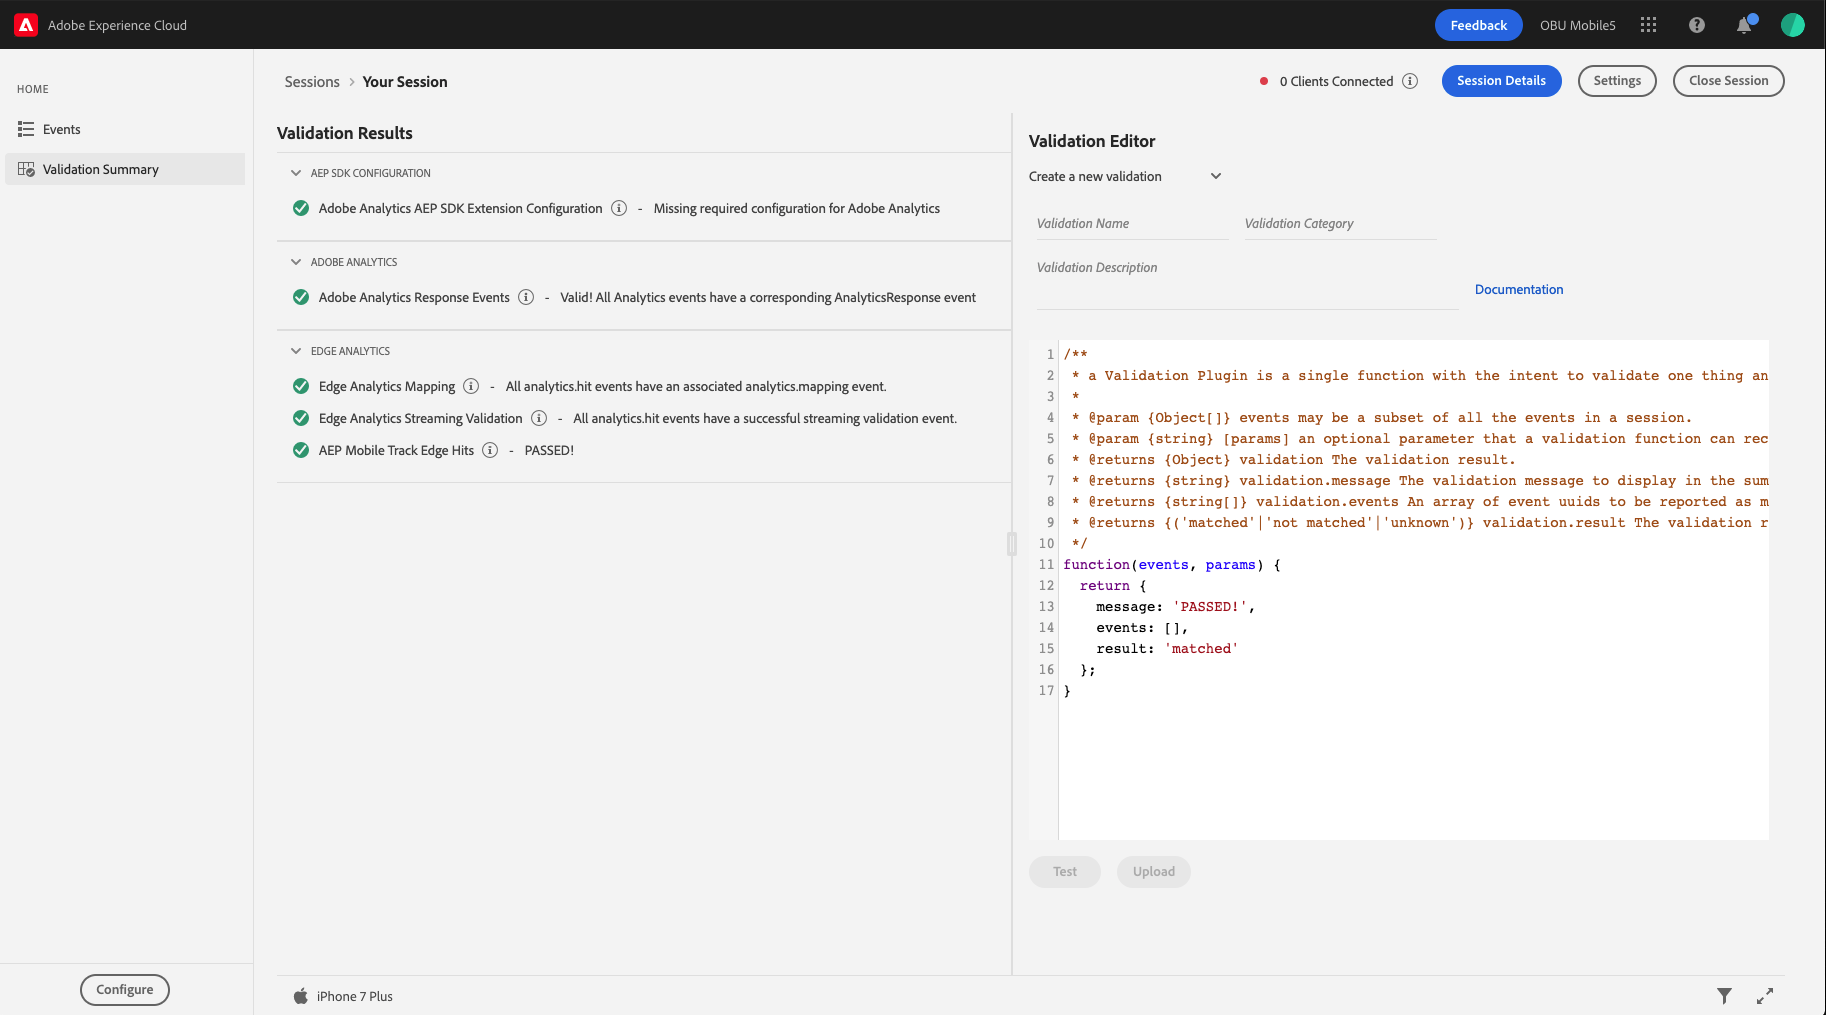Click the panel splitter handle
The image size is (1826, 1015).
pos(1012,544)
